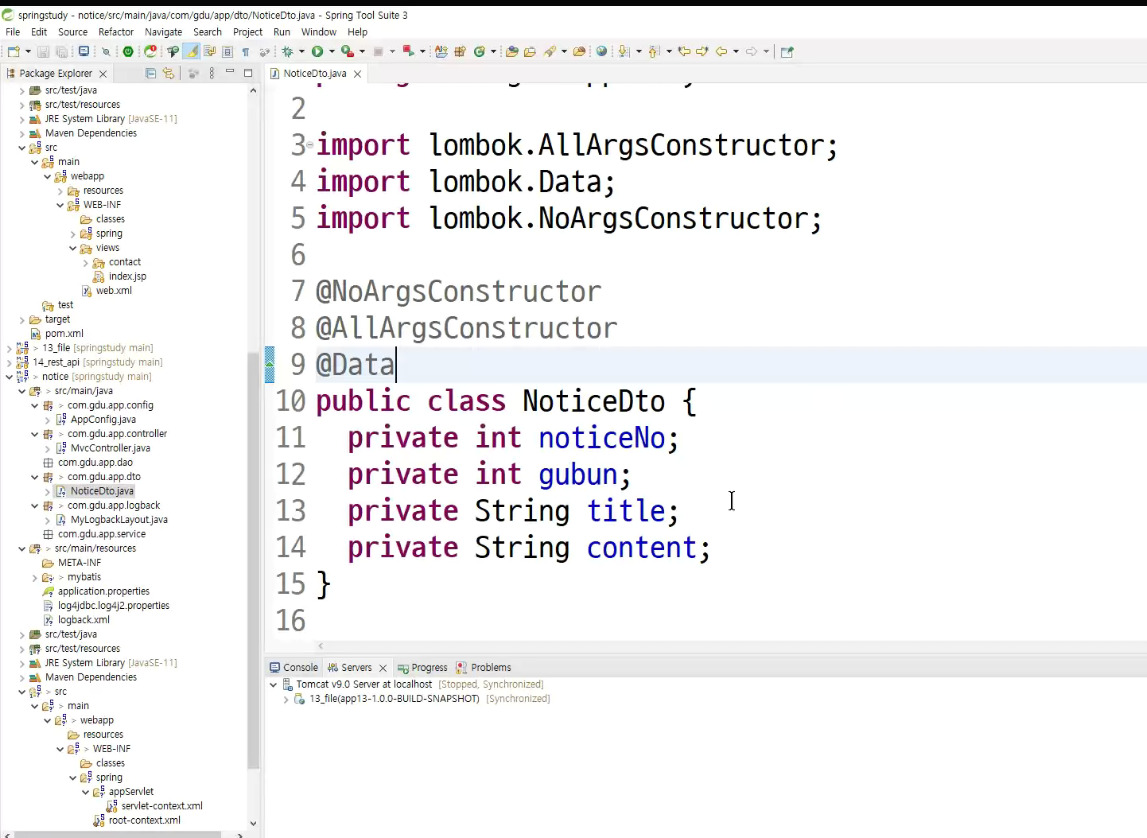Expand the 13_file(app13-1.0.0-BUILD-SNAPSHOT) module

pyautogui.click(x=286, y=699)
